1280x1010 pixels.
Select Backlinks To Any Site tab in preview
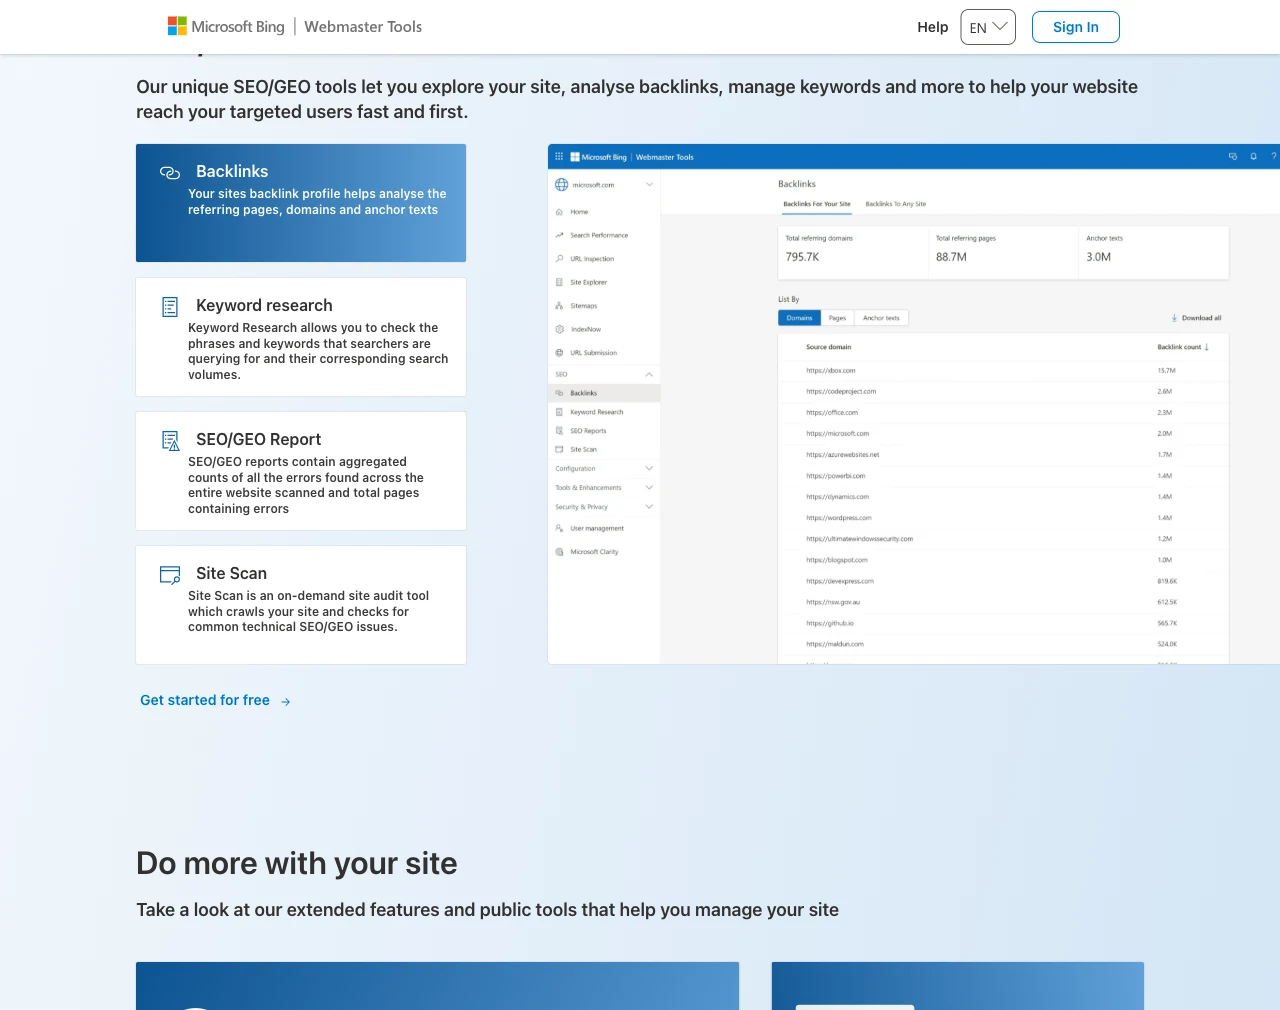coord(896,204)
